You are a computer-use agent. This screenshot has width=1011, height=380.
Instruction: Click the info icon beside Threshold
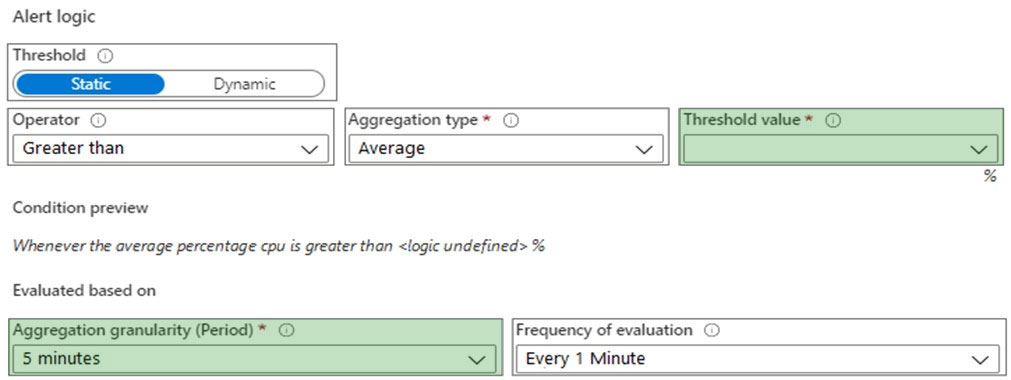pos(107,55)
